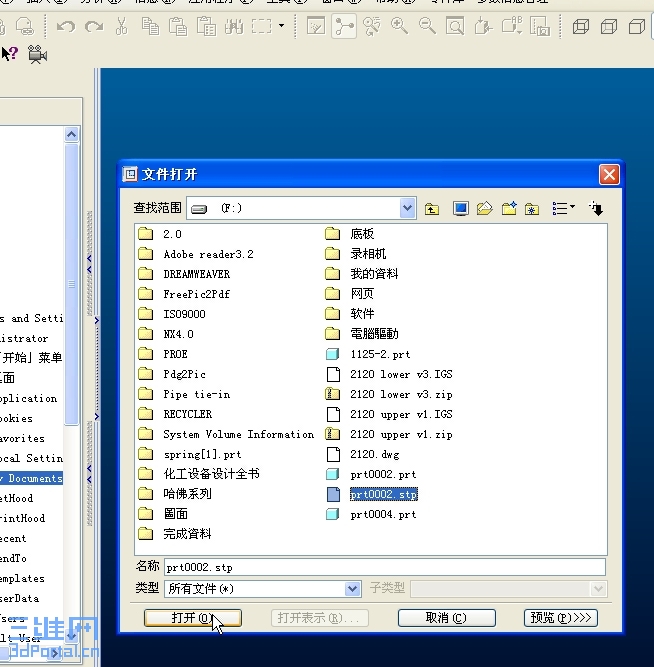Select file 1125-2.prt
The image size is (654, 667).
380,354
